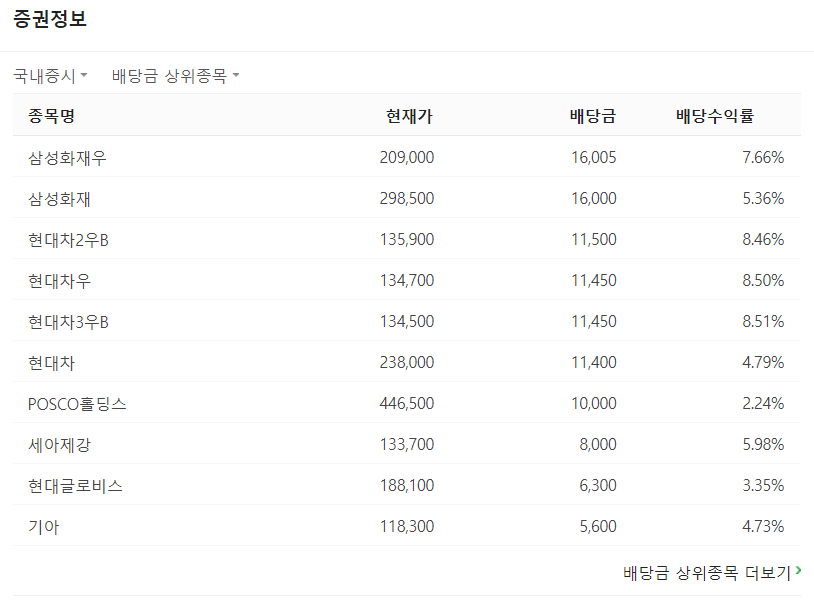814x601 pixels.
Task: Open the 국내증시 dropdown
Action: coord(50,76)
